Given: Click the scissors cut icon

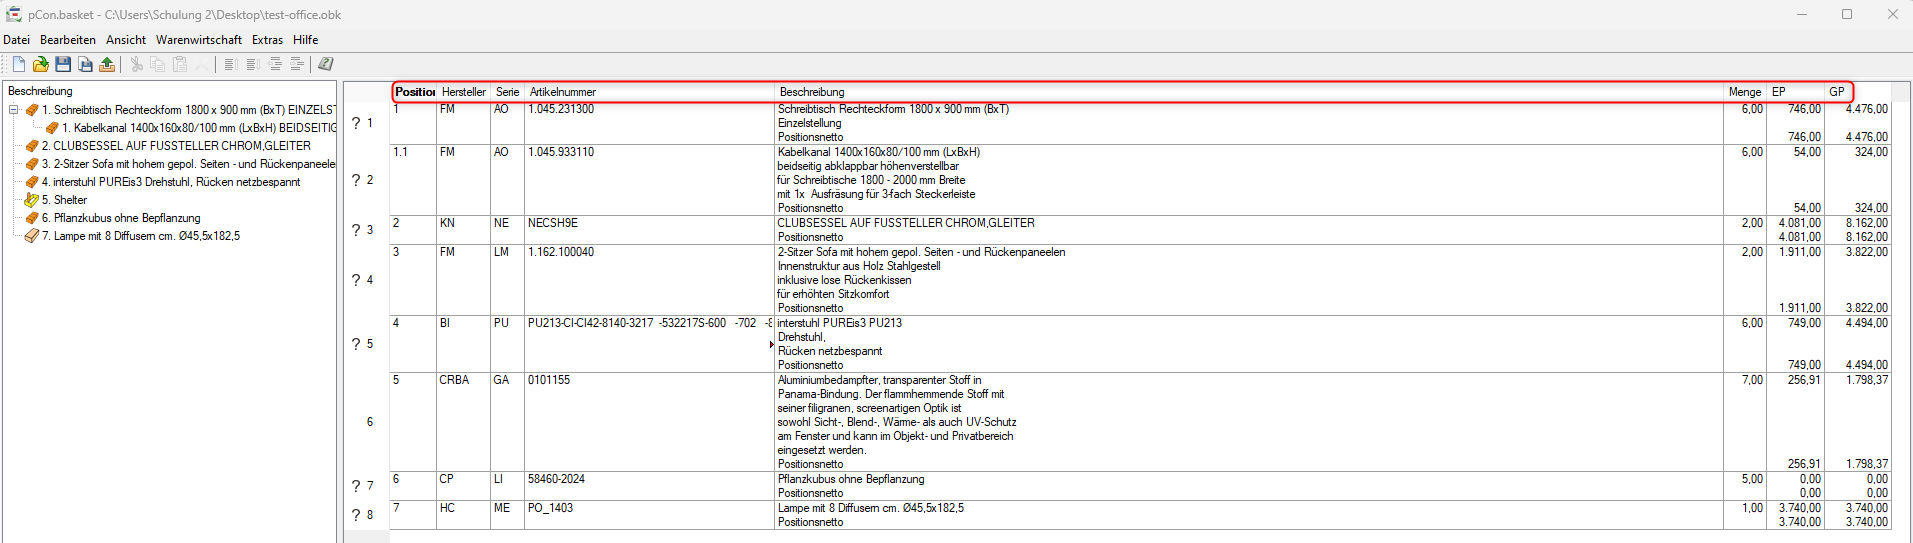Looking at the screenshot, I should [136, 64].
